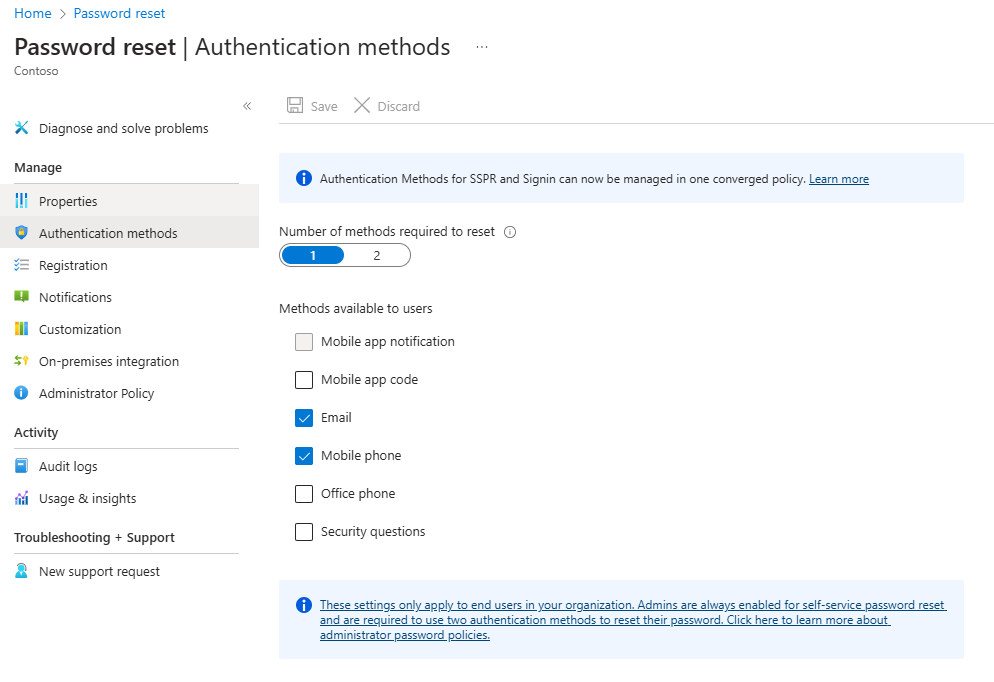Click the Audit logs book icon
This screenshot has height=682, width=994.
[x=22, y=466]
